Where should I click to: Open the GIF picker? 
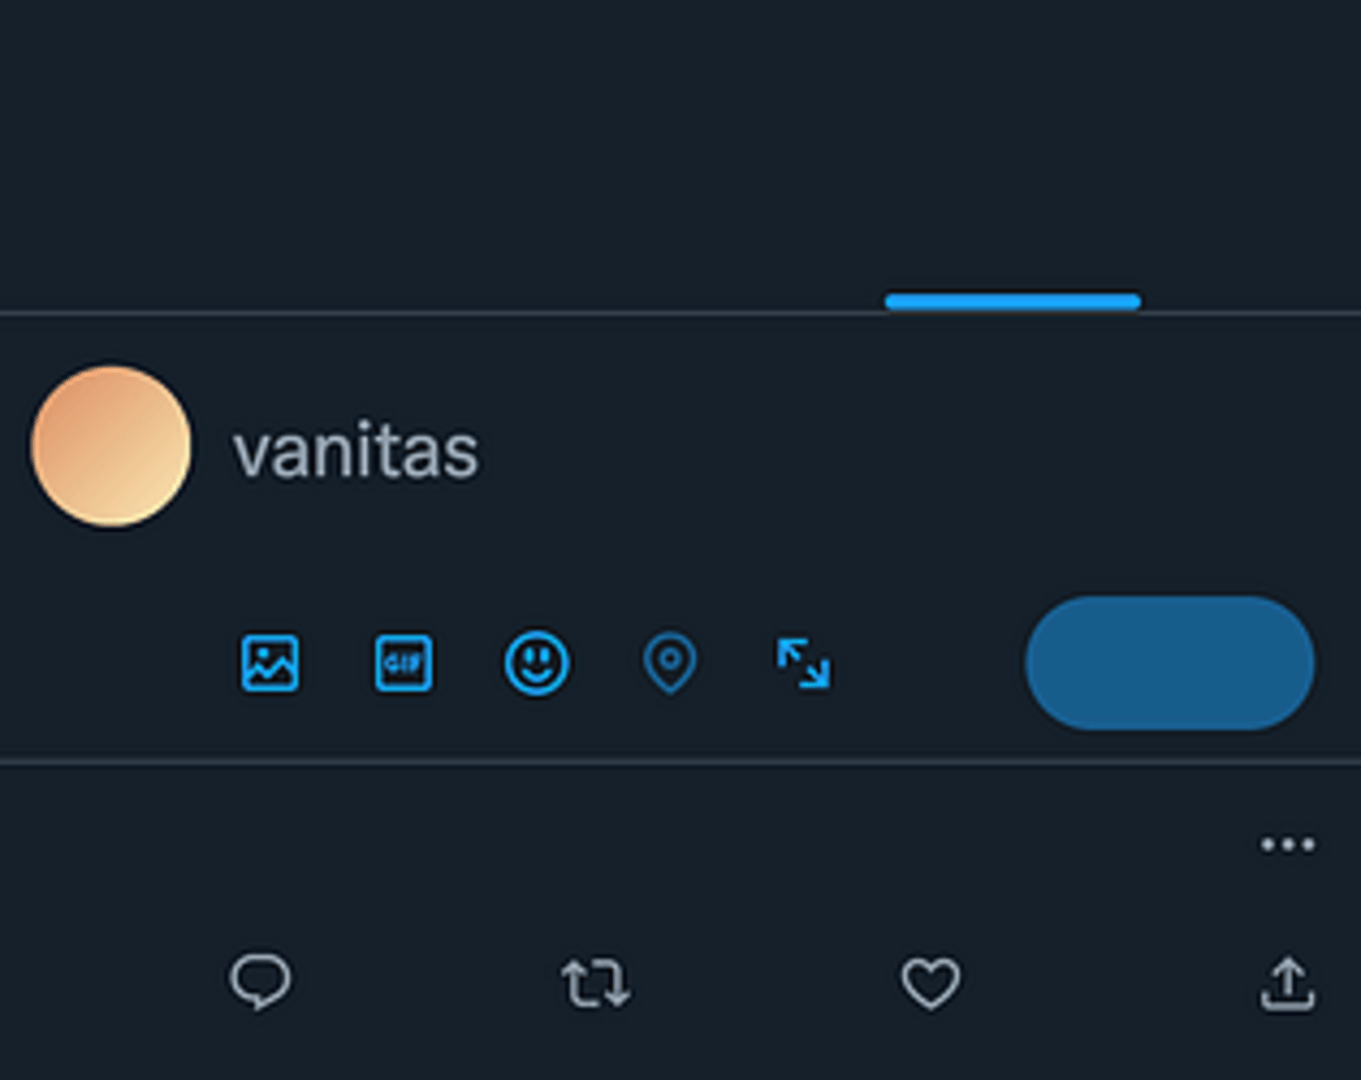(x=403, y=663)
